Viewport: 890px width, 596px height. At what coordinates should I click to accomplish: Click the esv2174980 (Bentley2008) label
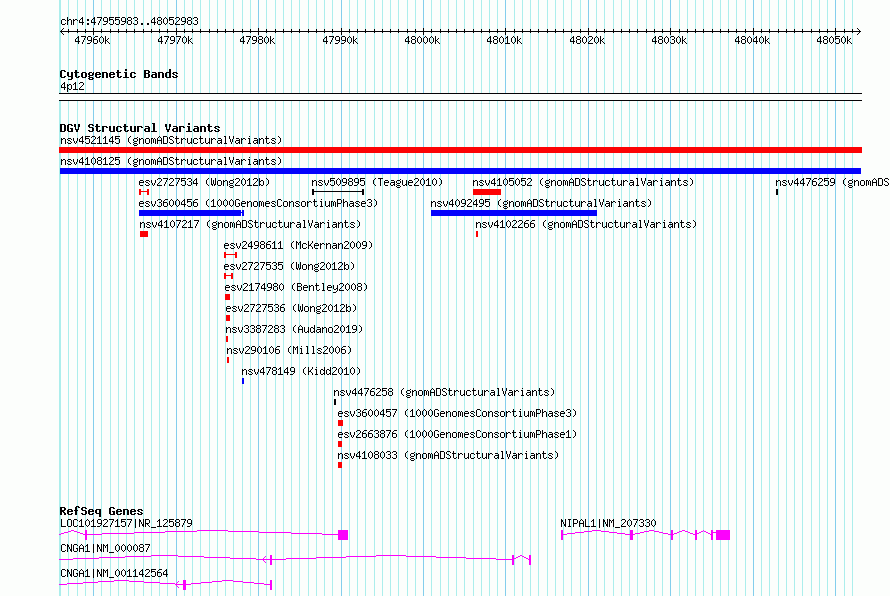click(296, 287)
